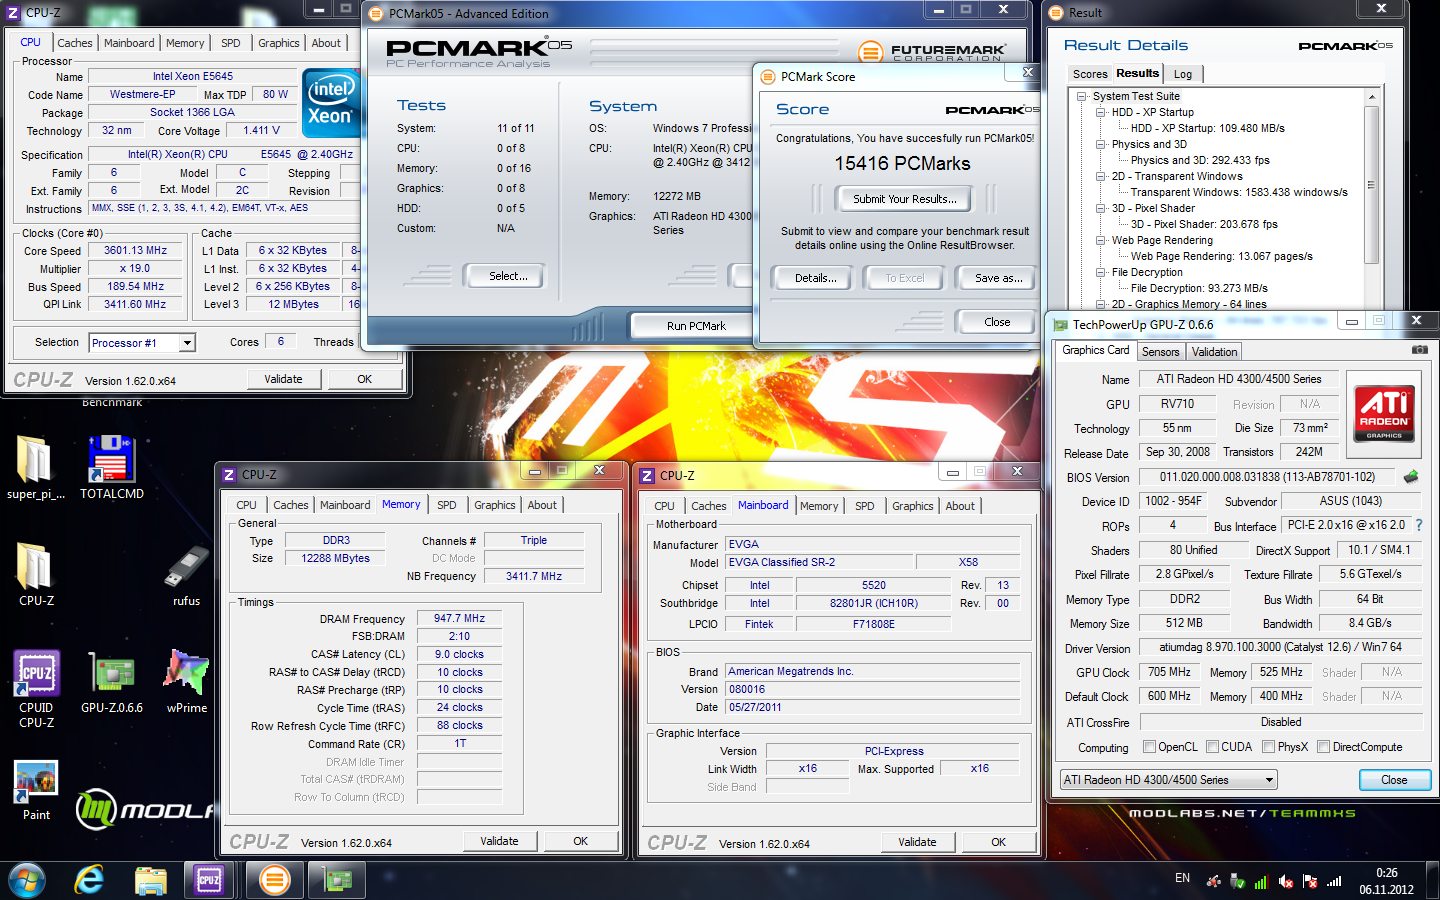
Task: Switch to the Validation tab in GPU-Z
Action: tap(1214, 352)
